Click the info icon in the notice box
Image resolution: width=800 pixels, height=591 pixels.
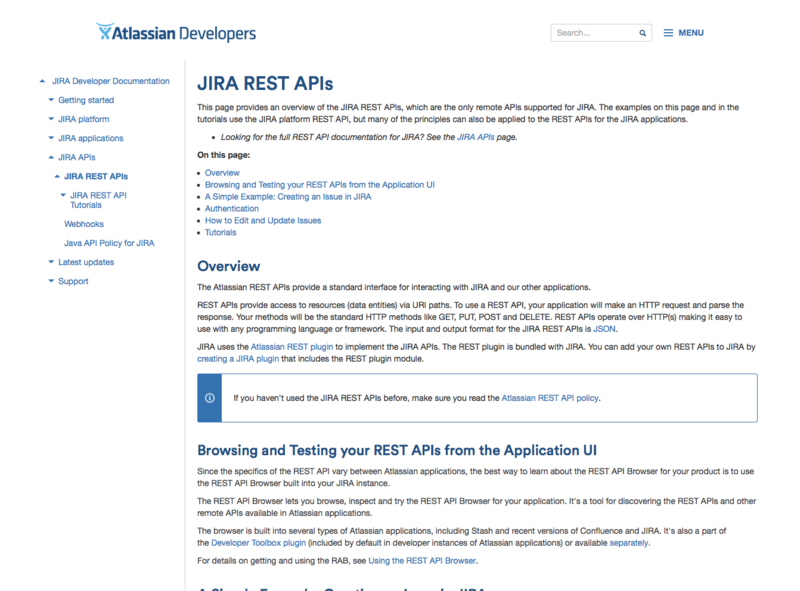tap(210, 398)
